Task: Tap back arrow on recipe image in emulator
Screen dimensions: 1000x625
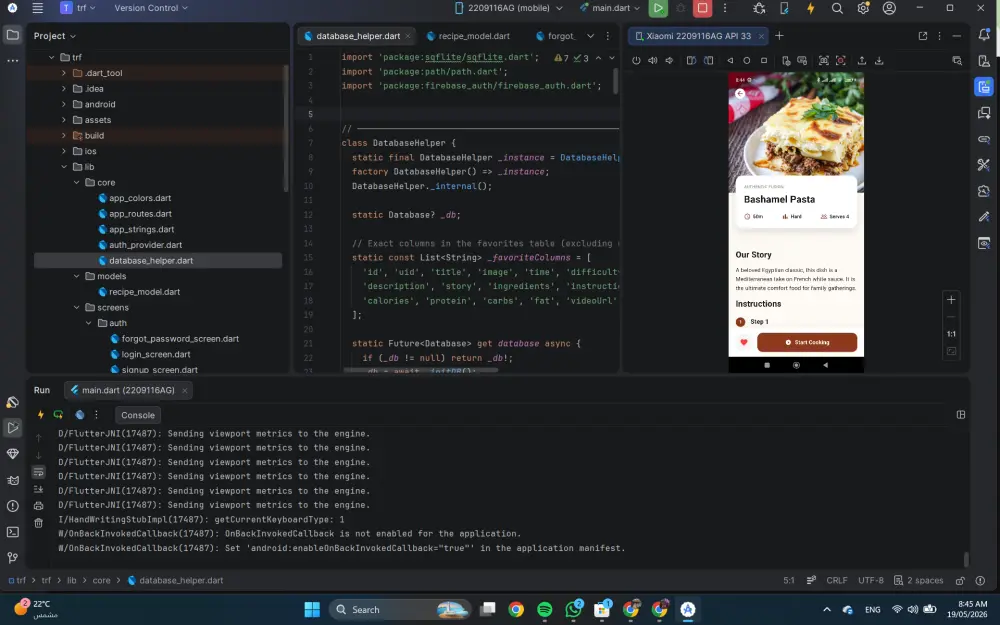Action: click(x=740, y=93)
